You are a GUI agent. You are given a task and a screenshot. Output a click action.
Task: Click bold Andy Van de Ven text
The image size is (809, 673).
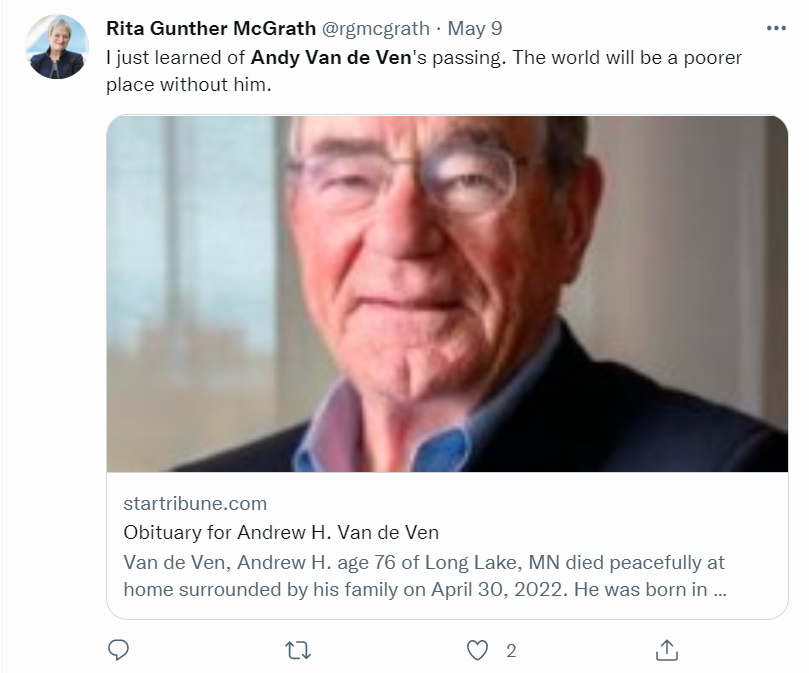pos(331,57)
